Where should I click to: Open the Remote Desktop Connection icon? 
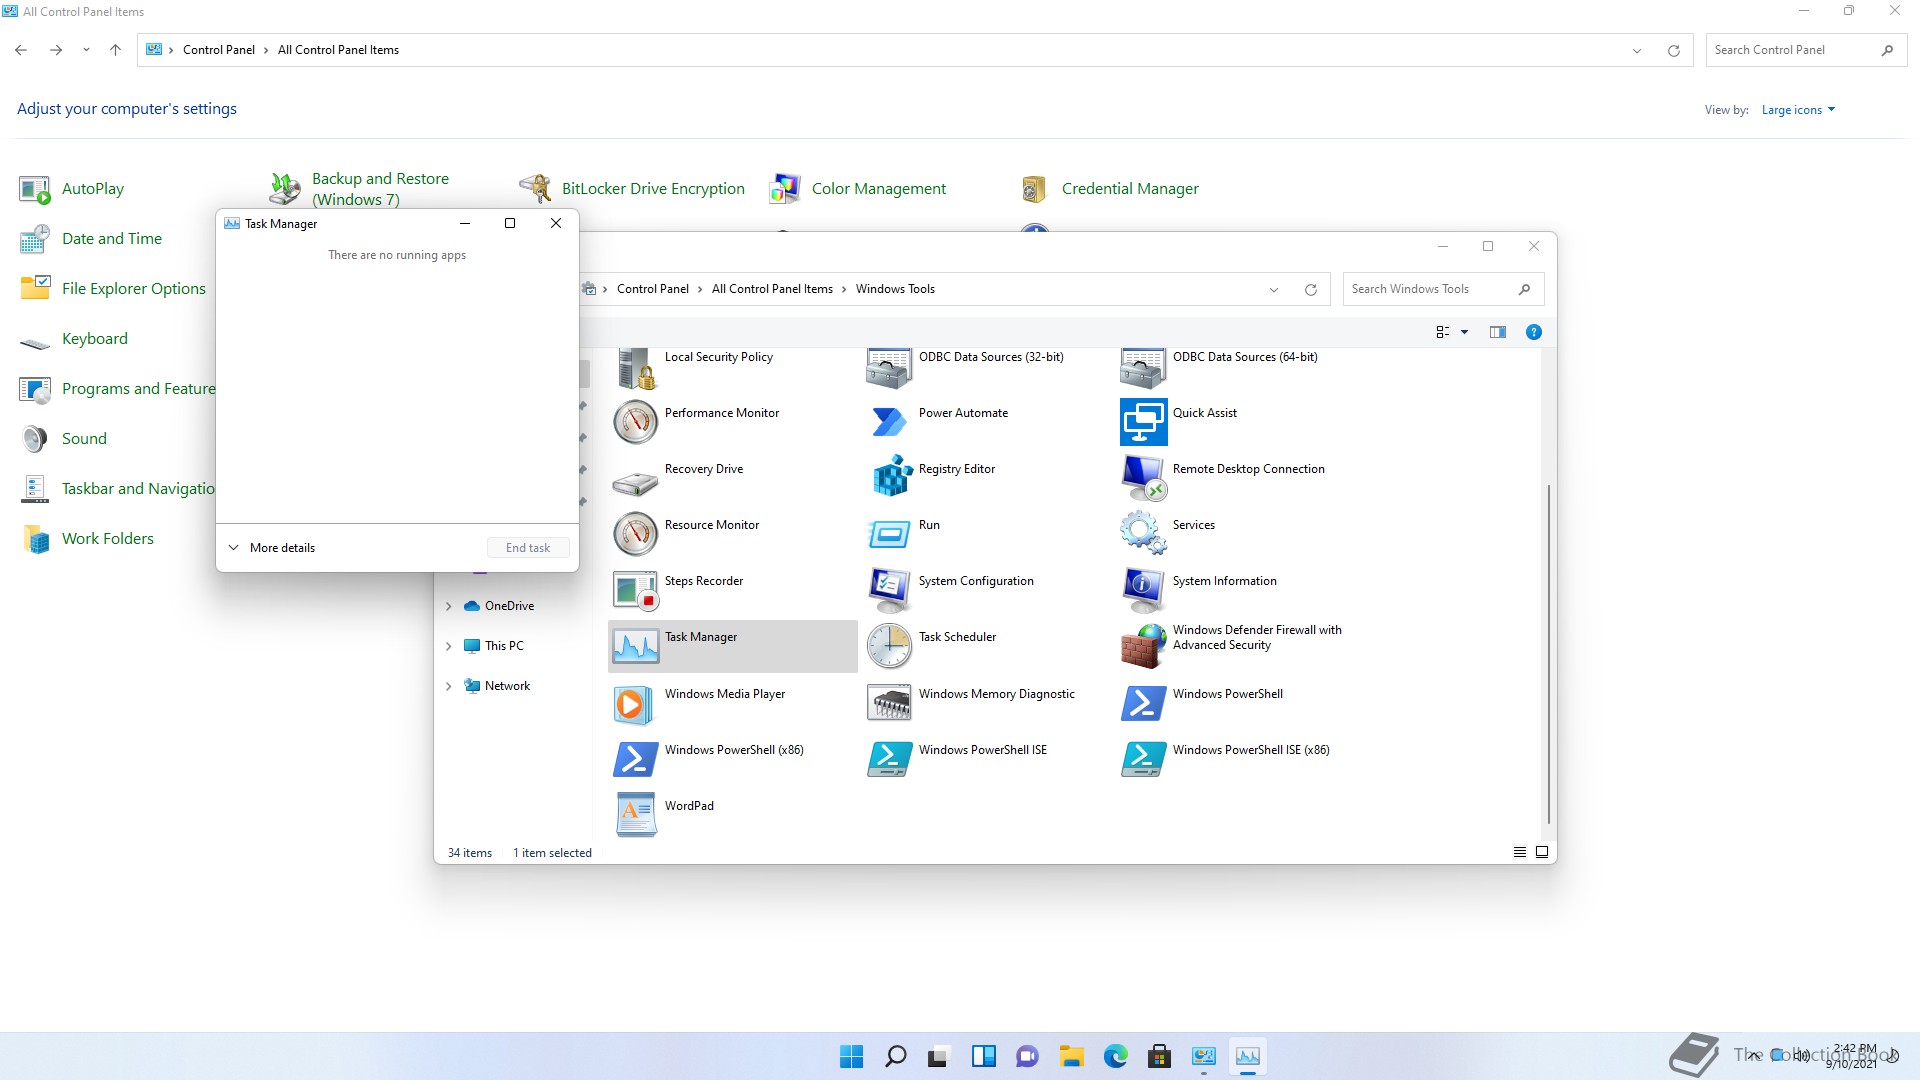click(1143, 478)
